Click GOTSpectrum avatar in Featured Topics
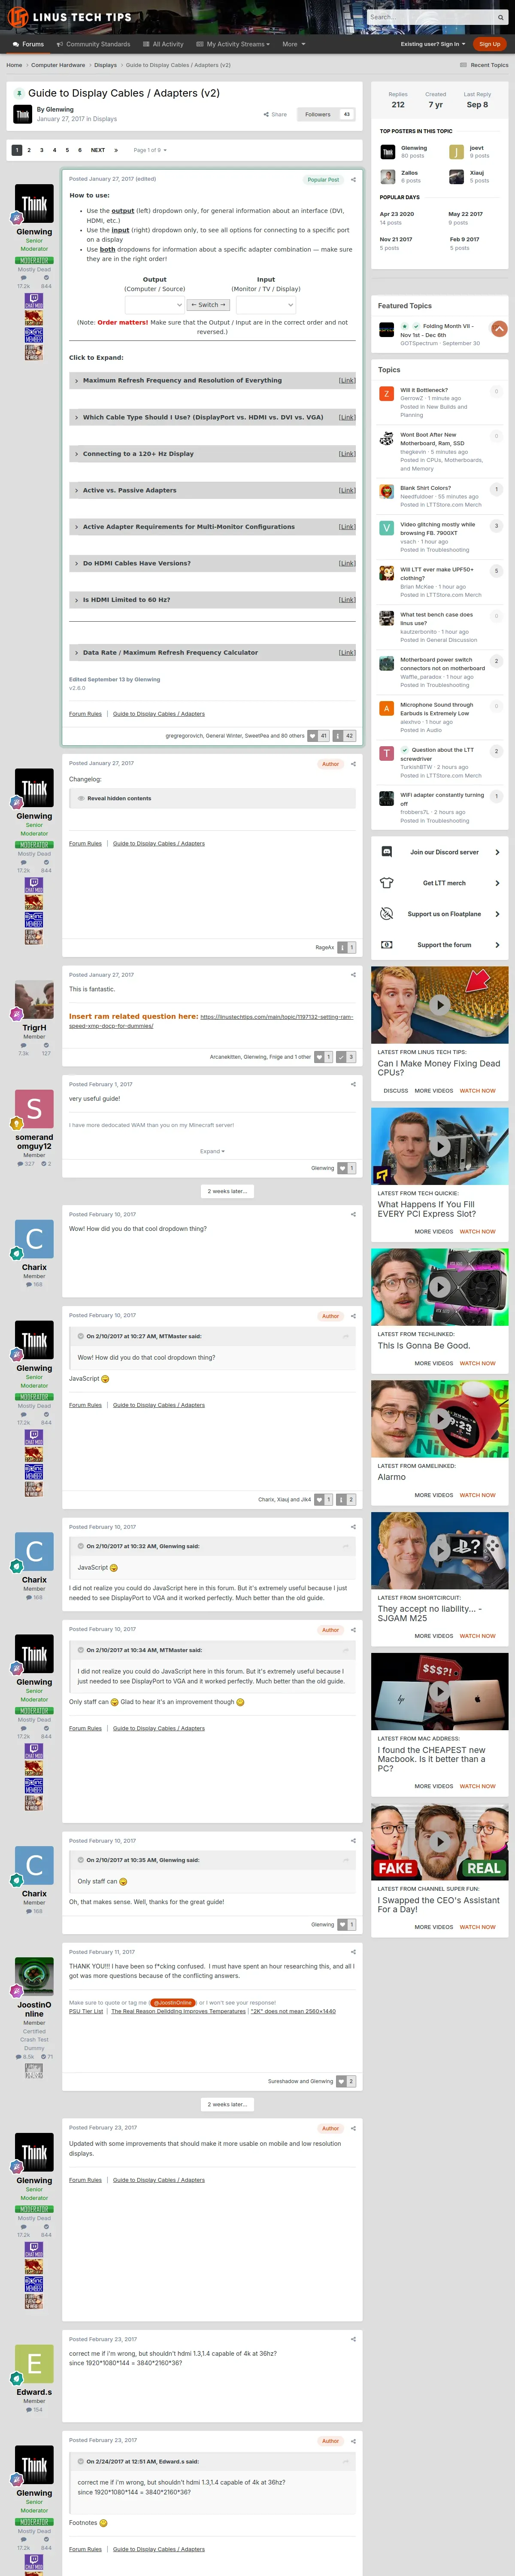The width and height of the screenshot is (515, 2576). pos(386,330)
